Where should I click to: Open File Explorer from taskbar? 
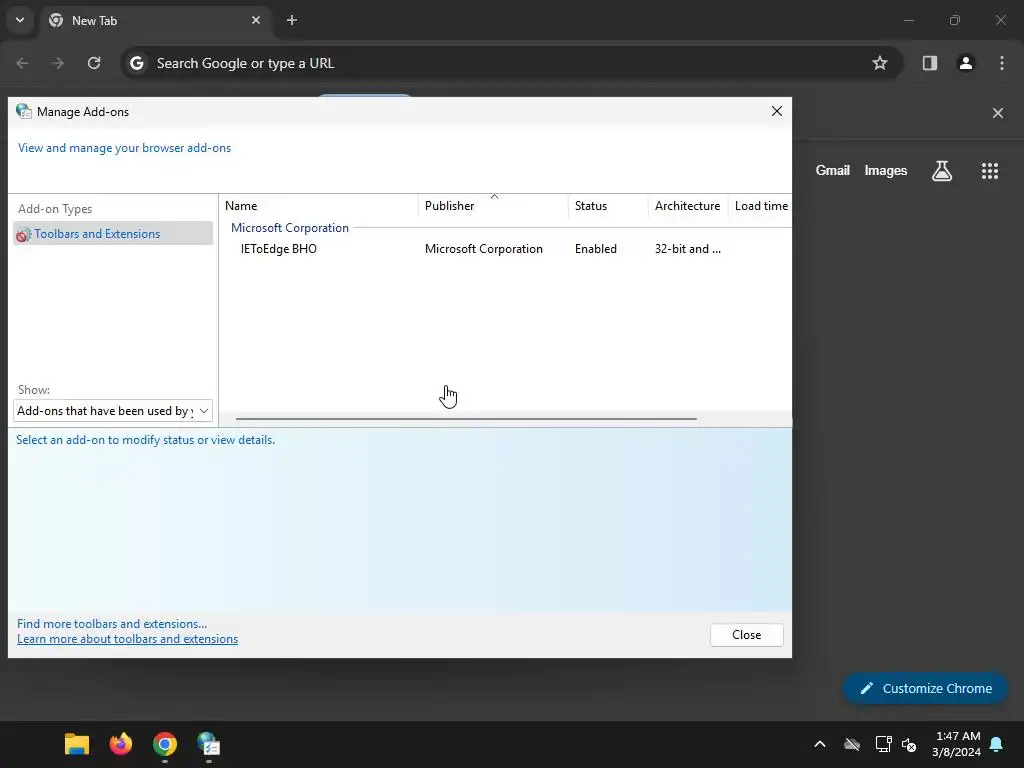click(77, 744)
